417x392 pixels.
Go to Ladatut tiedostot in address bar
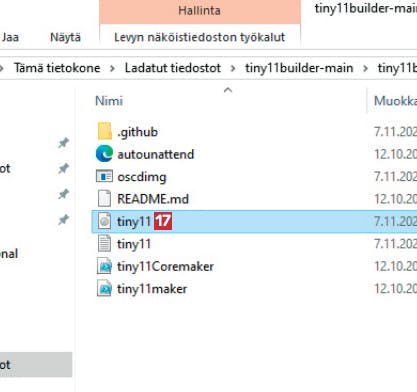pyautogui.click(x=173, y=68)
